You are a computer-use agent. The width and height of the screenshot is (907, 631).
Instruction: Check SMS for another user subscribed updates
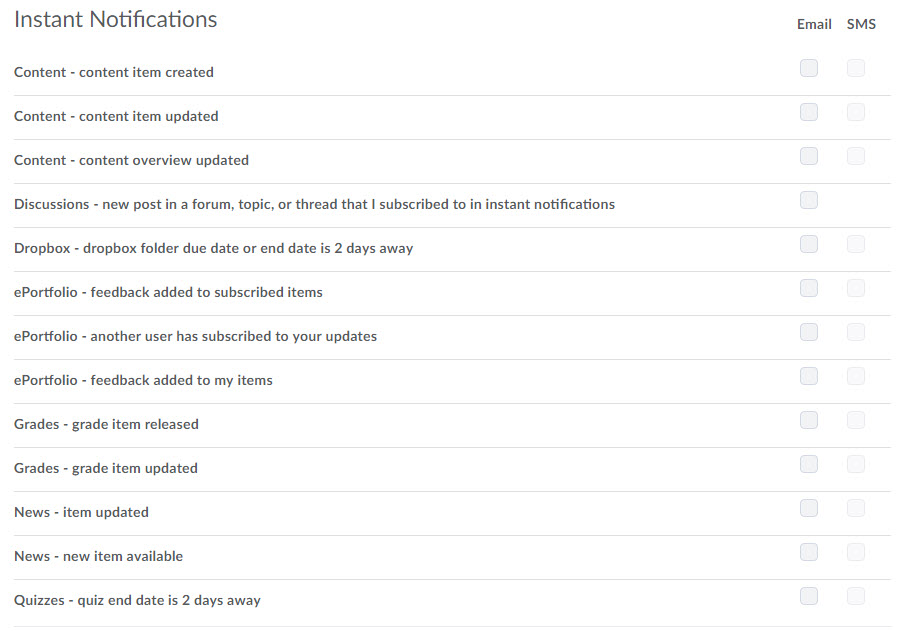856,332
